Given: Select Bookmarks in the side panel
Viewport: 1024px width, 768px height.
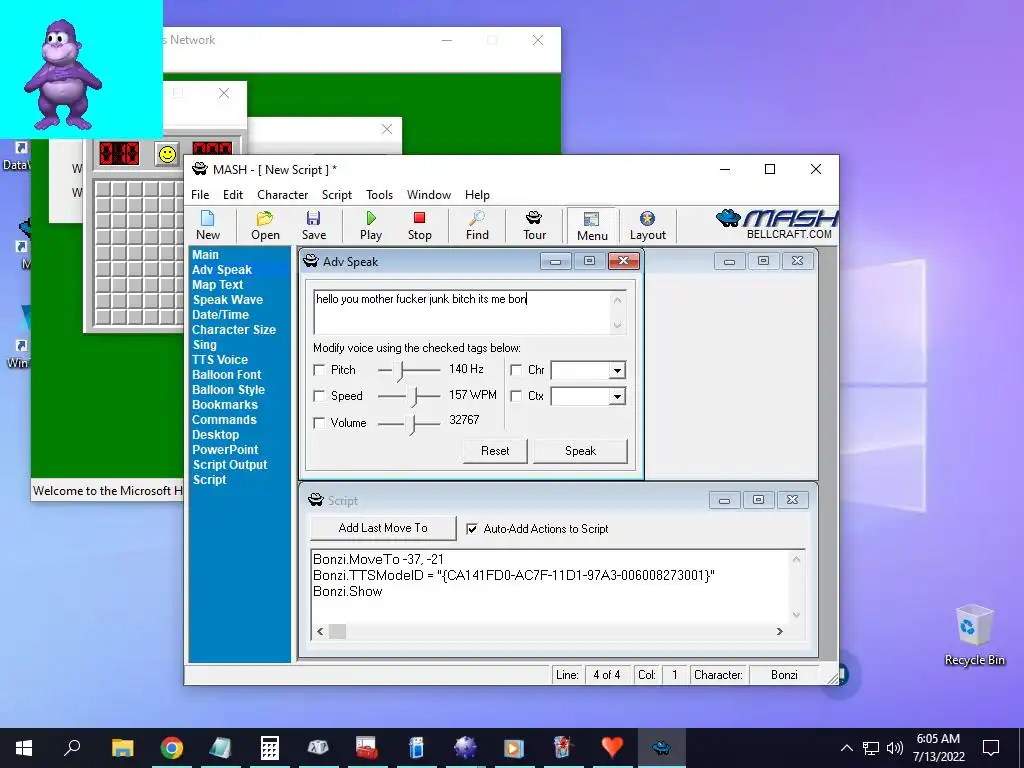Looking at the screenshot, I should [x=225, y=405].
